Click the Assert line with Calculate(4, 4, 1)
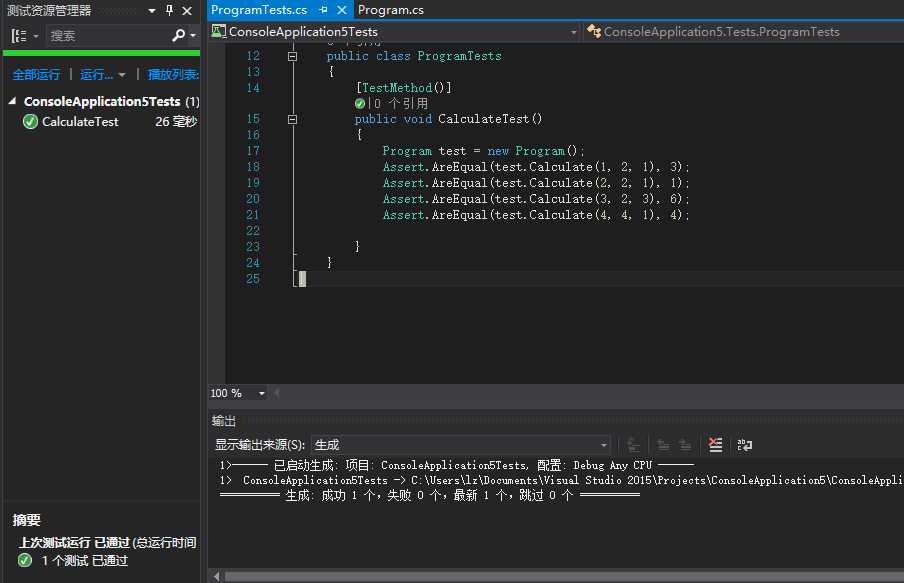The height and width of the screenshot is (583, 904). click(x=536, y=215)
